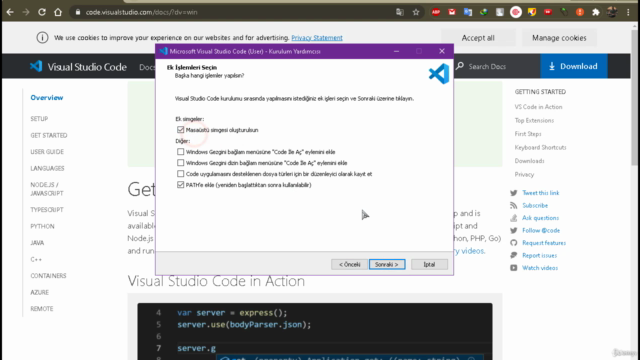The height and width of the screenshot is (360, 640).
Task: Jump to Privacy section link
Action: (x=524, y=174)
